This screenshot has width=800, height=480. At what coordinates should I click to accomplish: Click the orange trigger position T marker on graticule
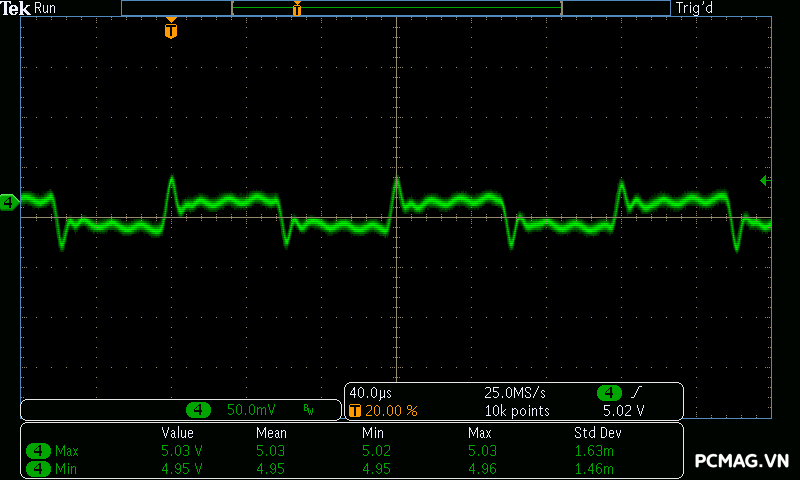[171, 30]
